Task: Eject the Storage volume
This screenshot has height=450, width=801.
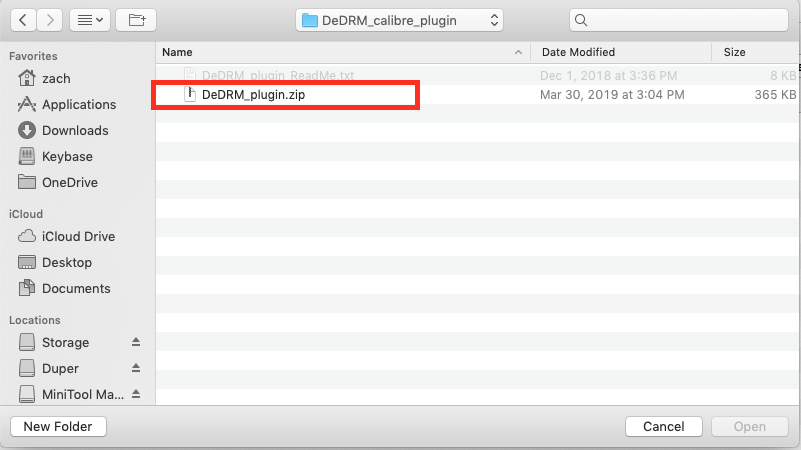Action: pos(136,342)
